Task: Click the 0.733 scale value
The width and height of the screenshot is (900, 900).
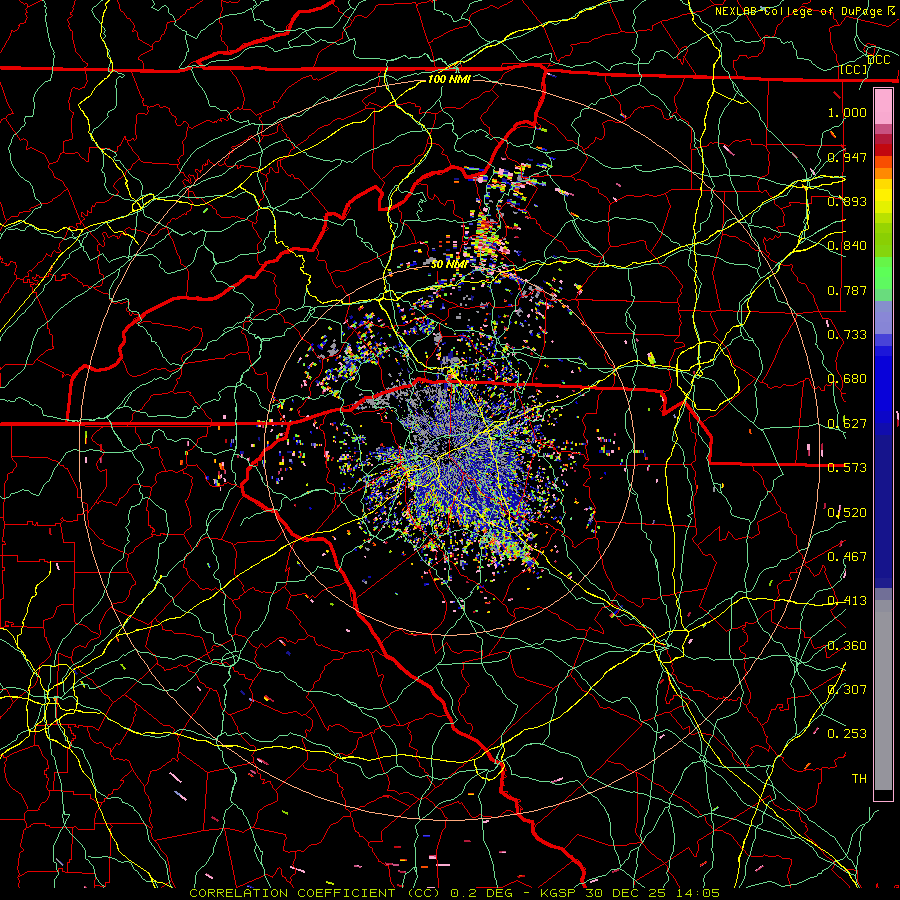Action: click(x=847, y=335)
